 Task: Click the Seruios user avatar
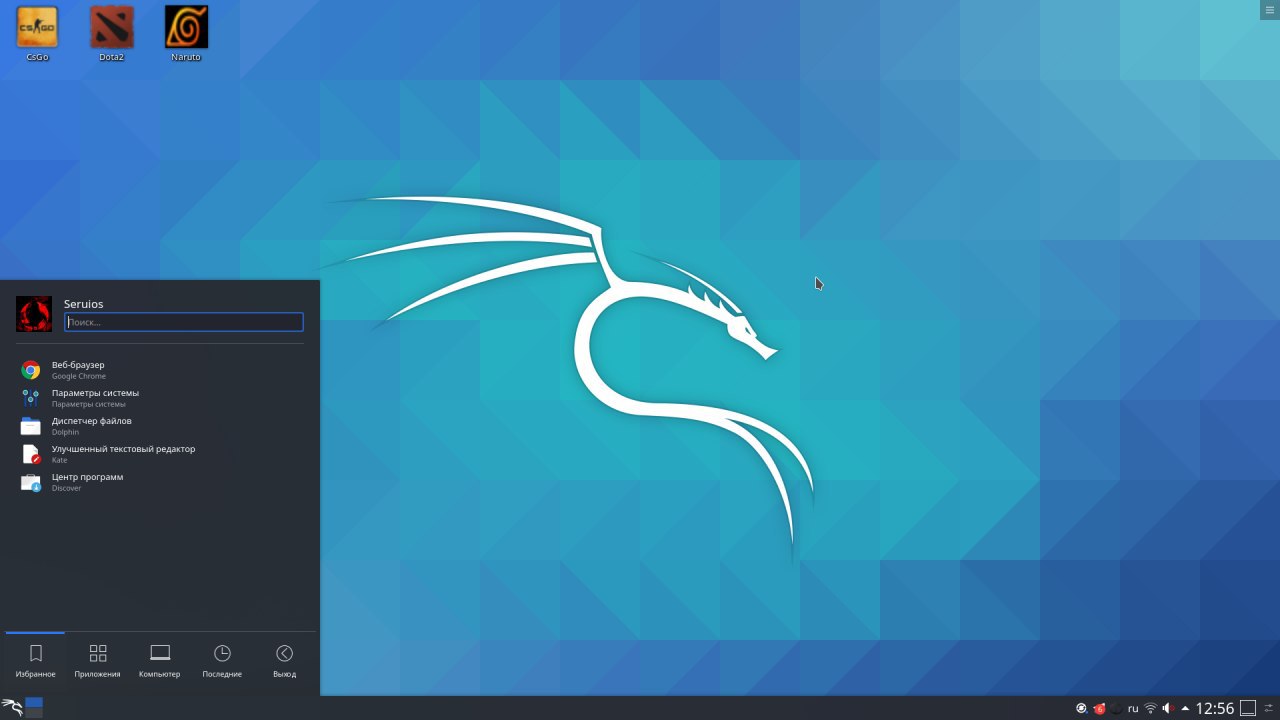(34, 314)
